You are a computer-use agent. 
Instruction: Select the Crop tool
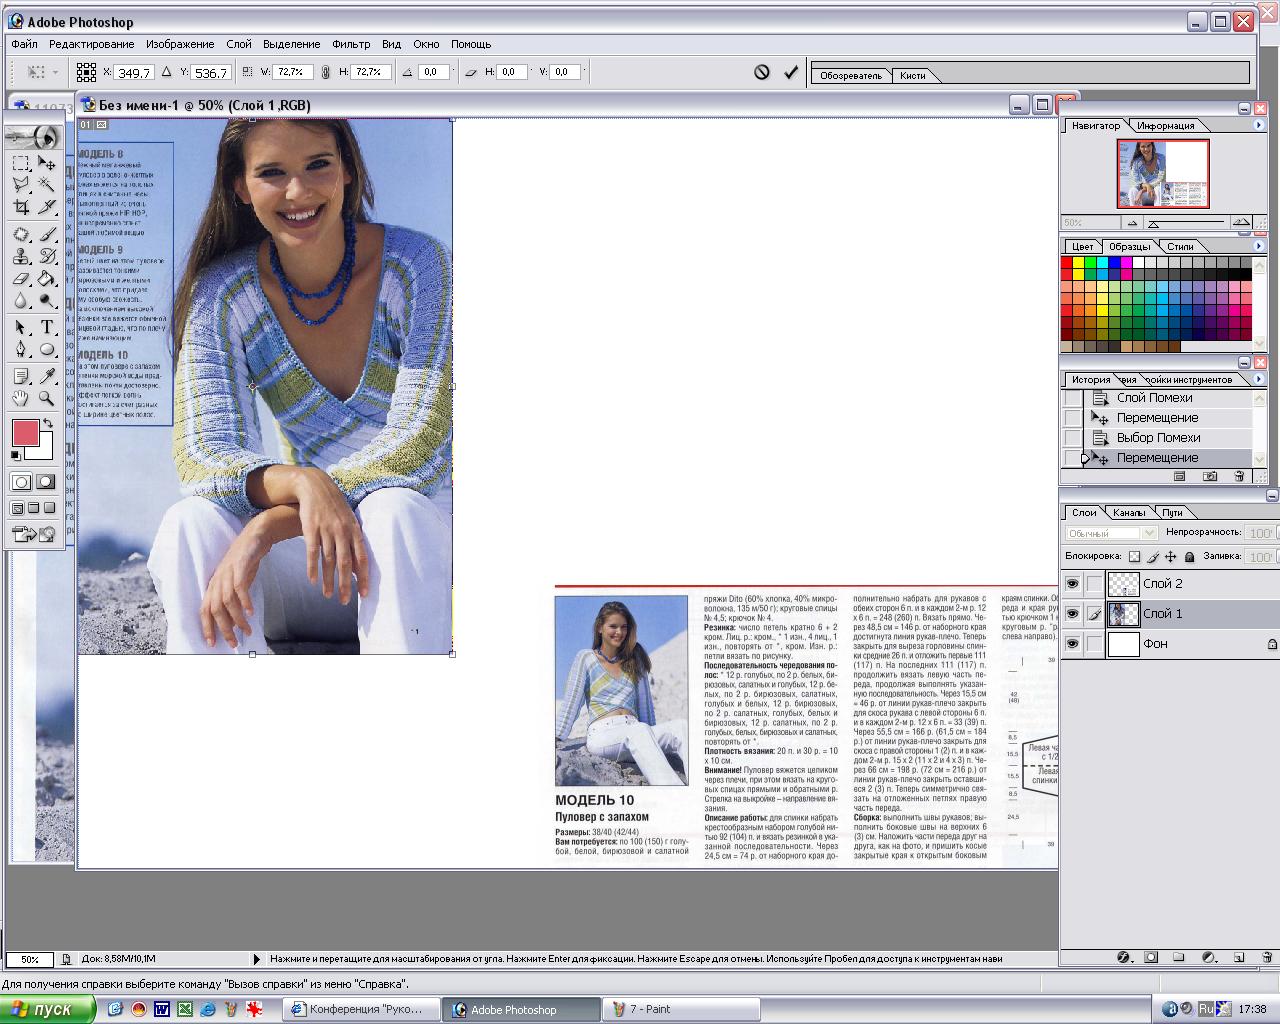pos(21,208)
